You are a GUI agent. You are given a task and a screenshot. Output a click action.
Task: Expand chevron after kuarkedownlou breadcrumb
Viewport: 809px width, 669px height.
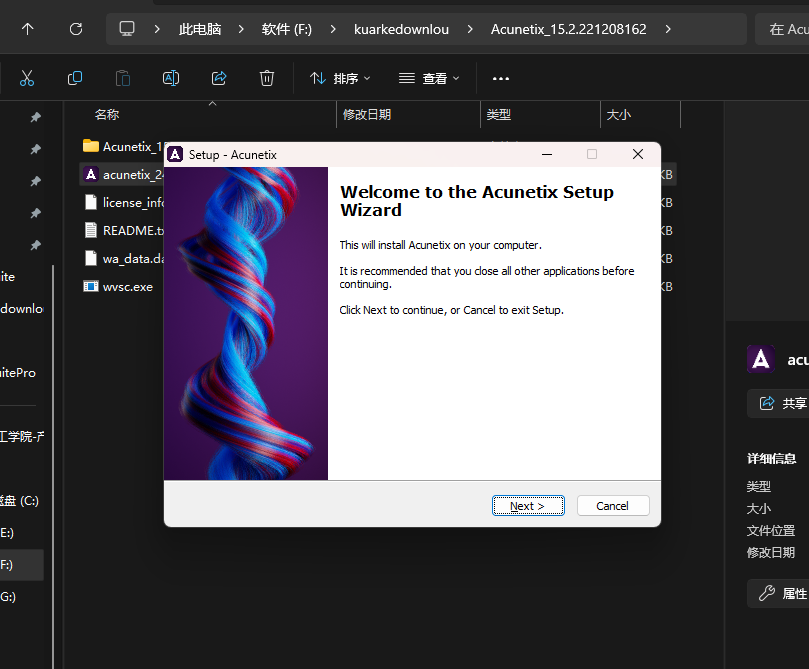coord(470,29)
